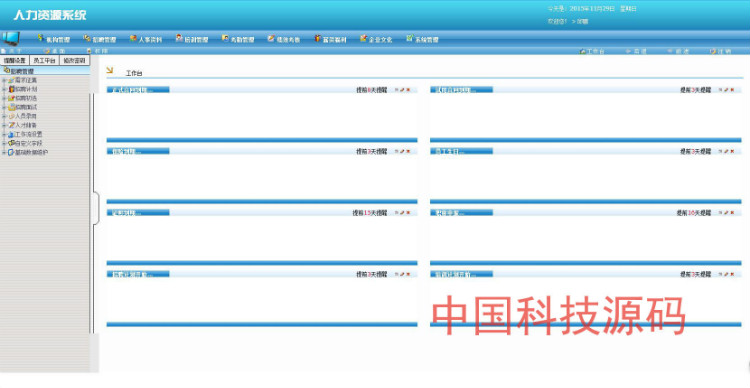The height and width of the screenshot is (388, 750).
Task: Click the 提前10天提醒 text
Action: click(694, 213)
